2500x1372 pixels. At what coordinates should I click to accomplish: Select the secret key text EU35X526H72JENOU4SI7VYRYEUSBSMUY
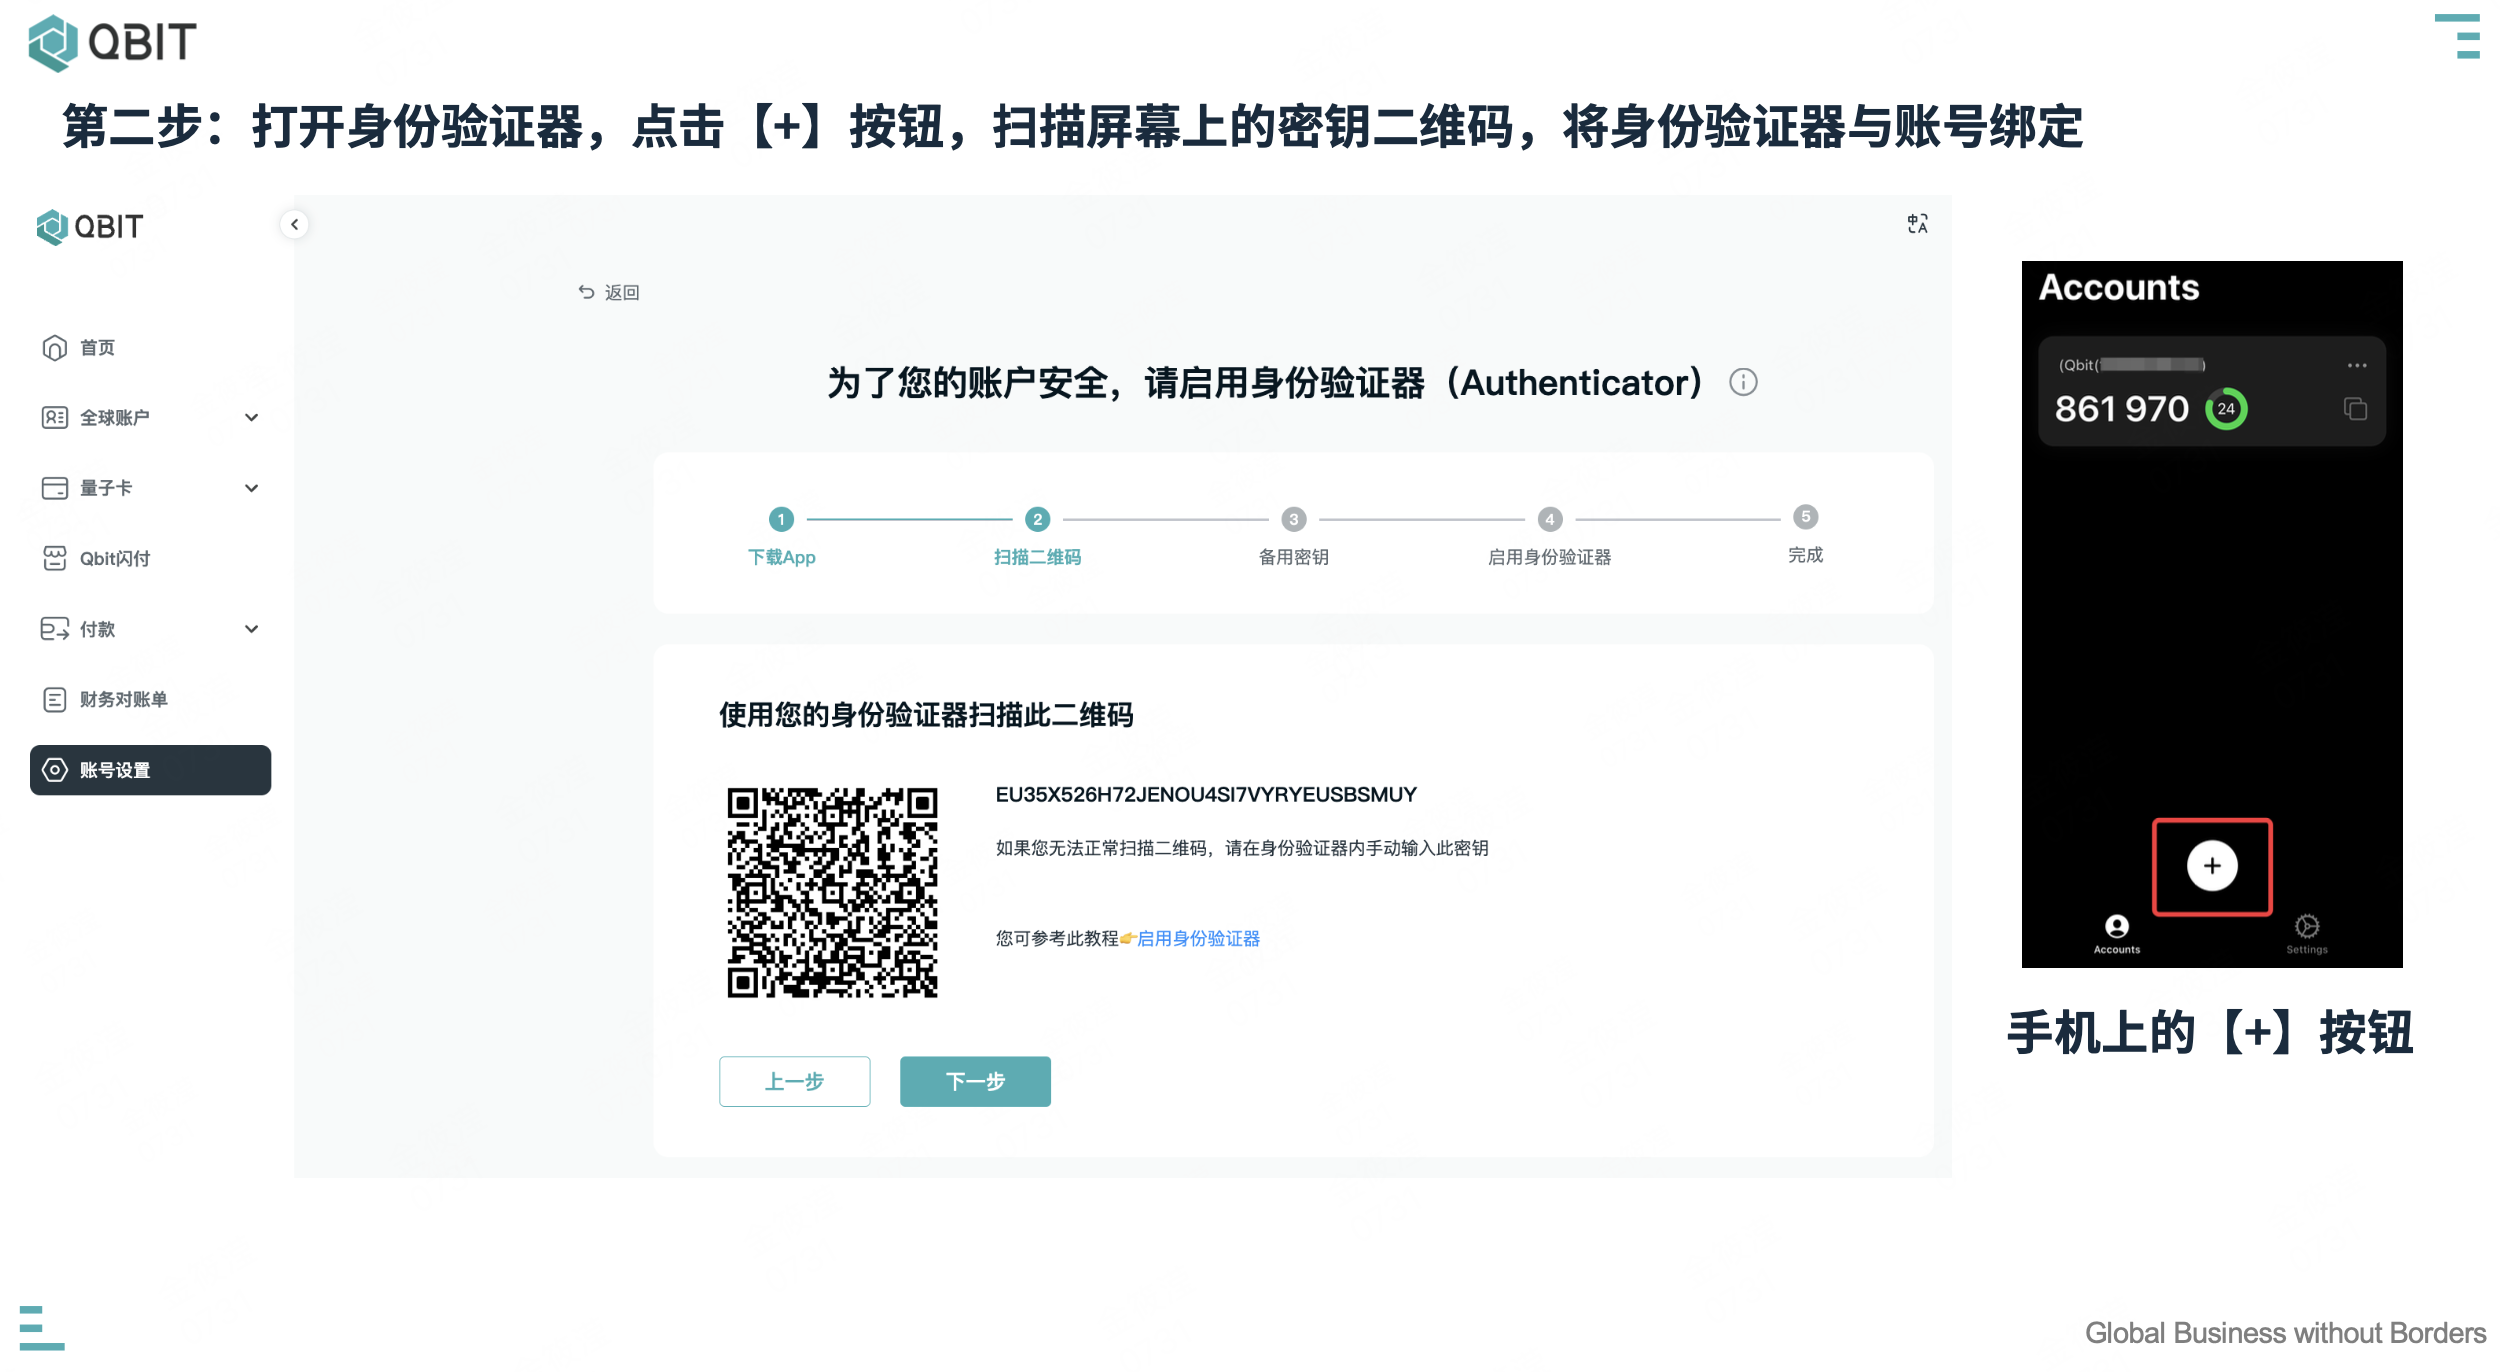1206,794
